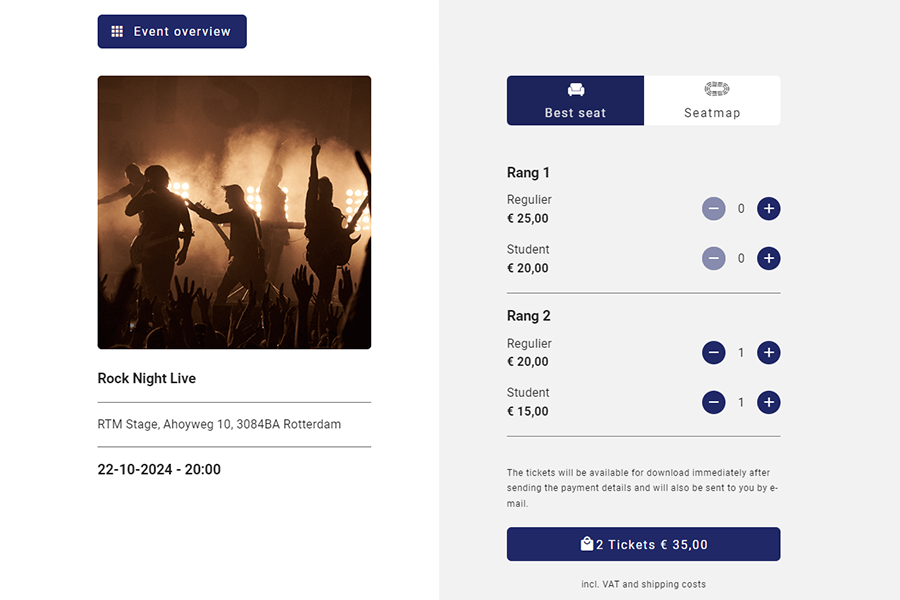Click the Rock Night Live event title
This screenshot has height=600, width=900.
pyautogui.click(x=147, y=379)
